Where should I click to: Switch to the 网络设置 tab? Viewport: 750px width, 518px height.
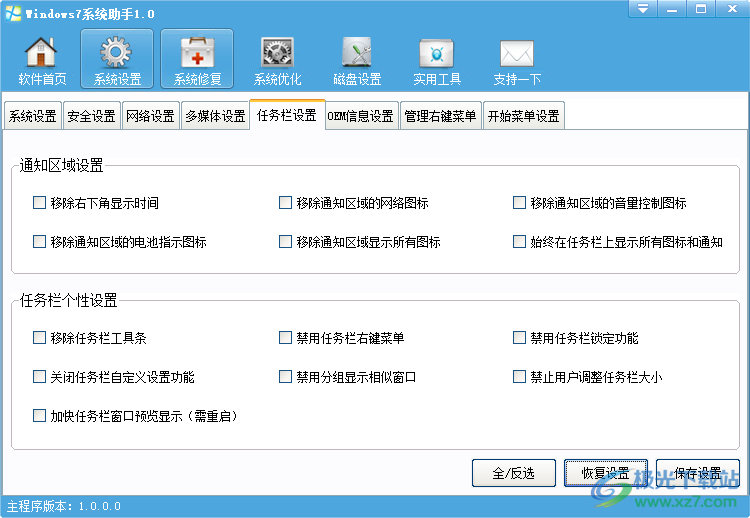151,116
